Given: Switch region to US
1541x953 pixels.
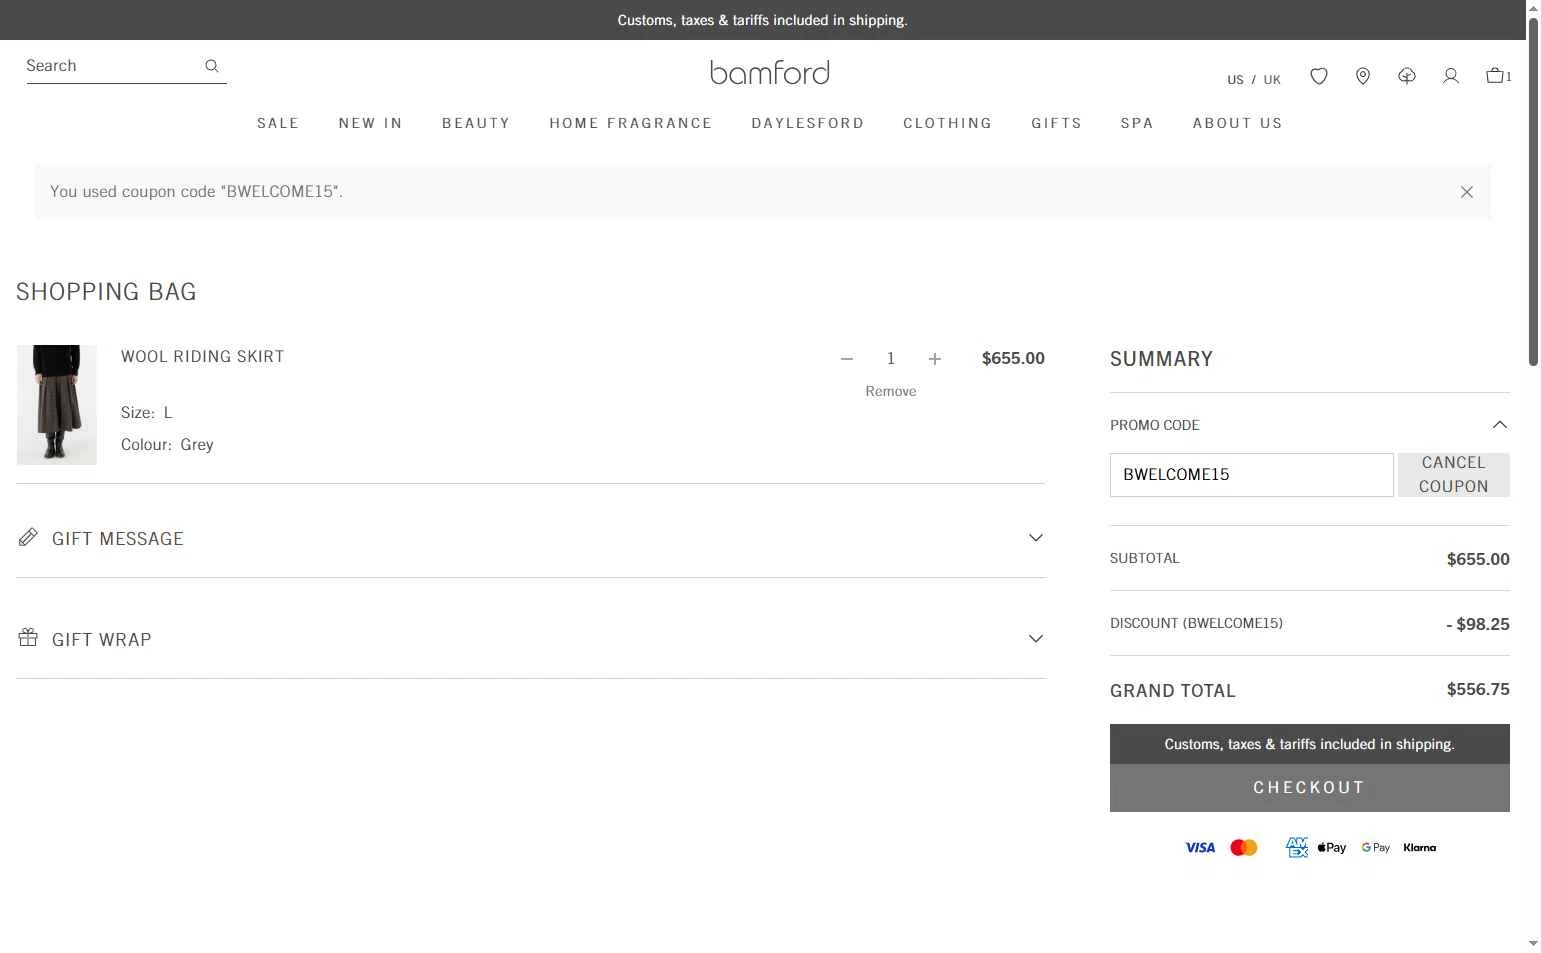Looking at the screenshot, I should 1236,80.
